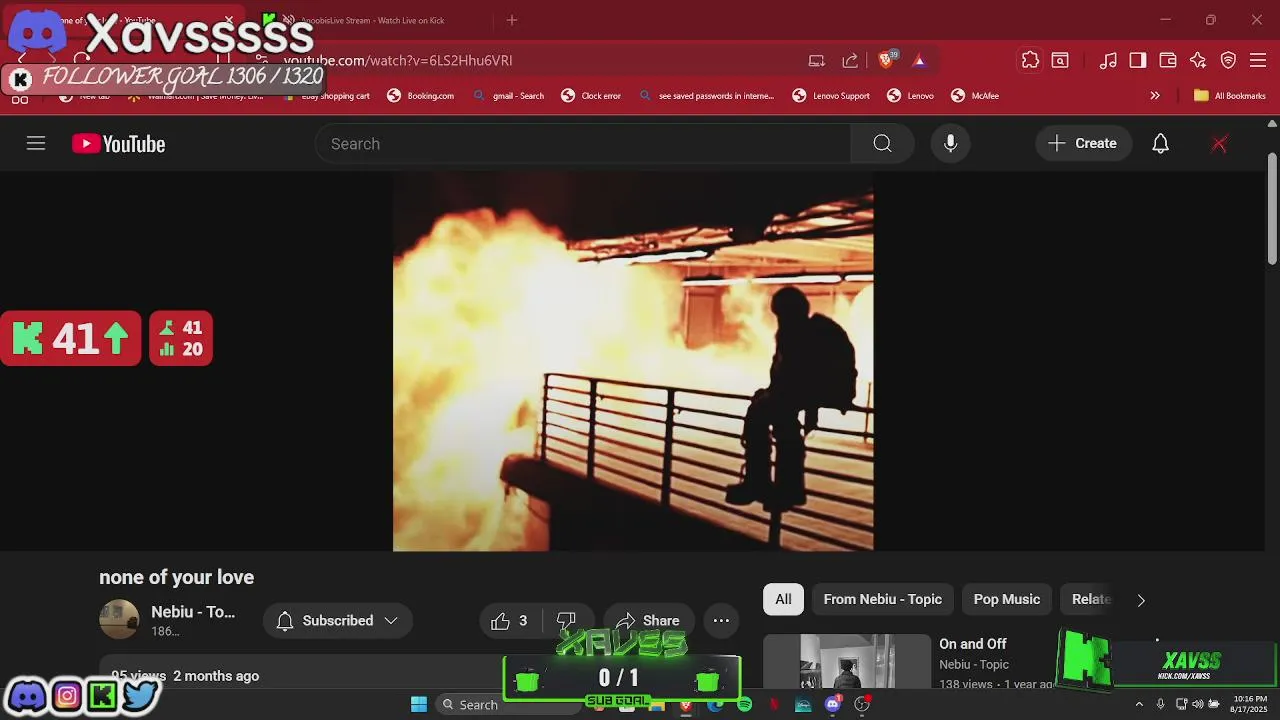Select the From Nebiu - Topic chip
This screenshot has height=720, width=1280.
point(883,599)
